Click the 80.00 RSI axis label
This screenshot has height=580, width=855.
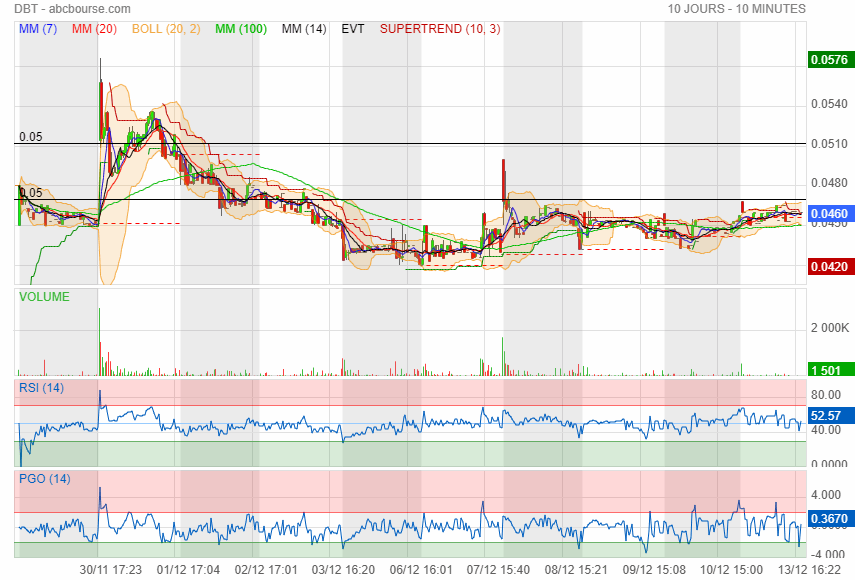pyautogui.click(x=826, y=394)
